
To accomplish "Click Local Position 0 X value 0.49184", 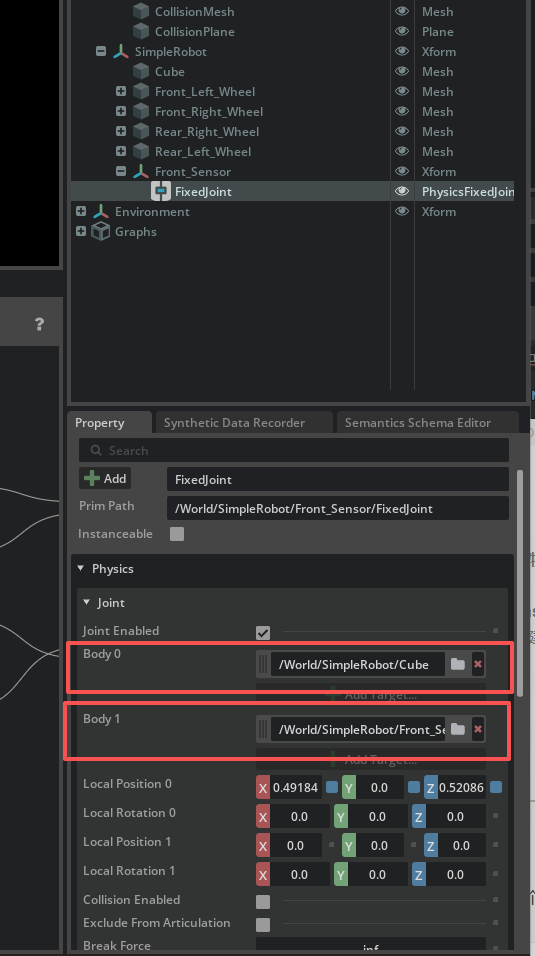I will point(296,788).
